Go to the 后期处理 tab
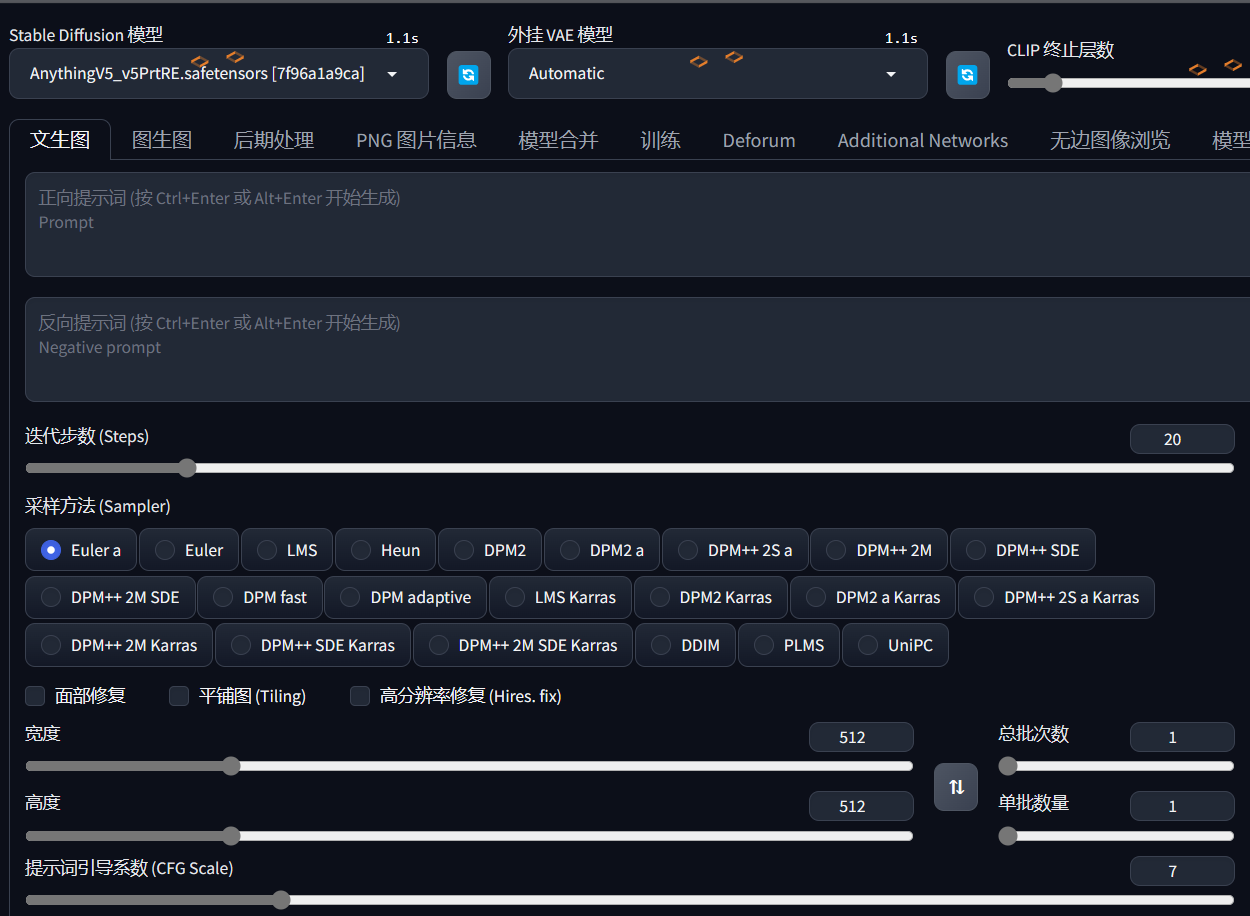 click(274, 140)
